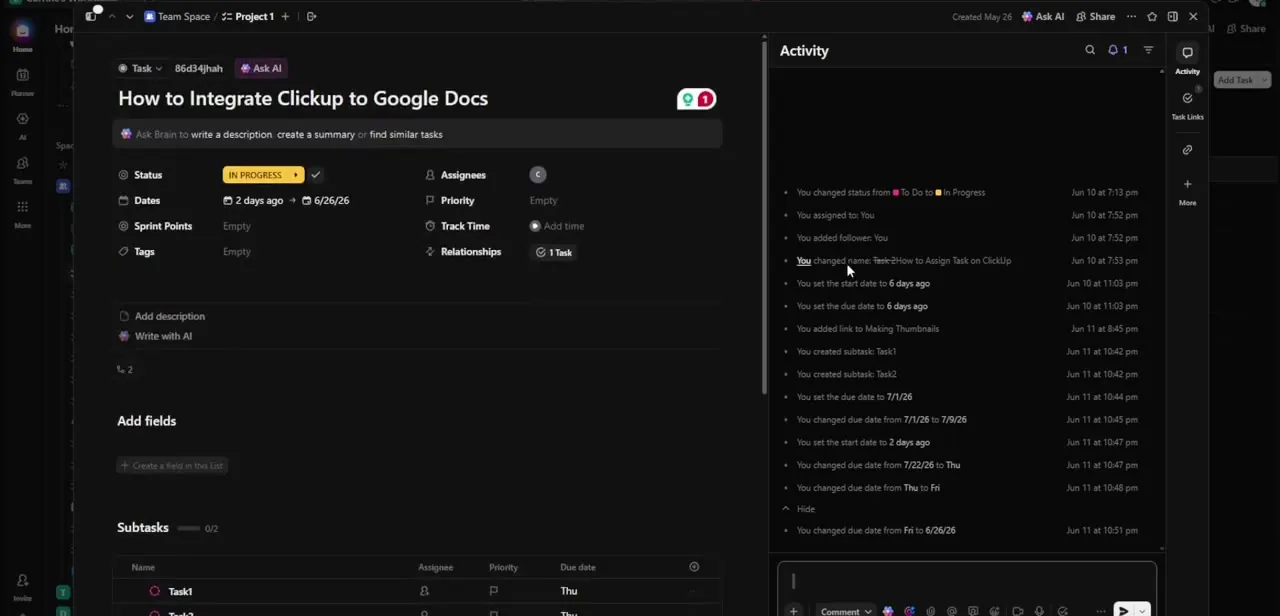Screen dimensions: 1280x616
Task: Open the Activity filter options
Action: point(1148,50)
